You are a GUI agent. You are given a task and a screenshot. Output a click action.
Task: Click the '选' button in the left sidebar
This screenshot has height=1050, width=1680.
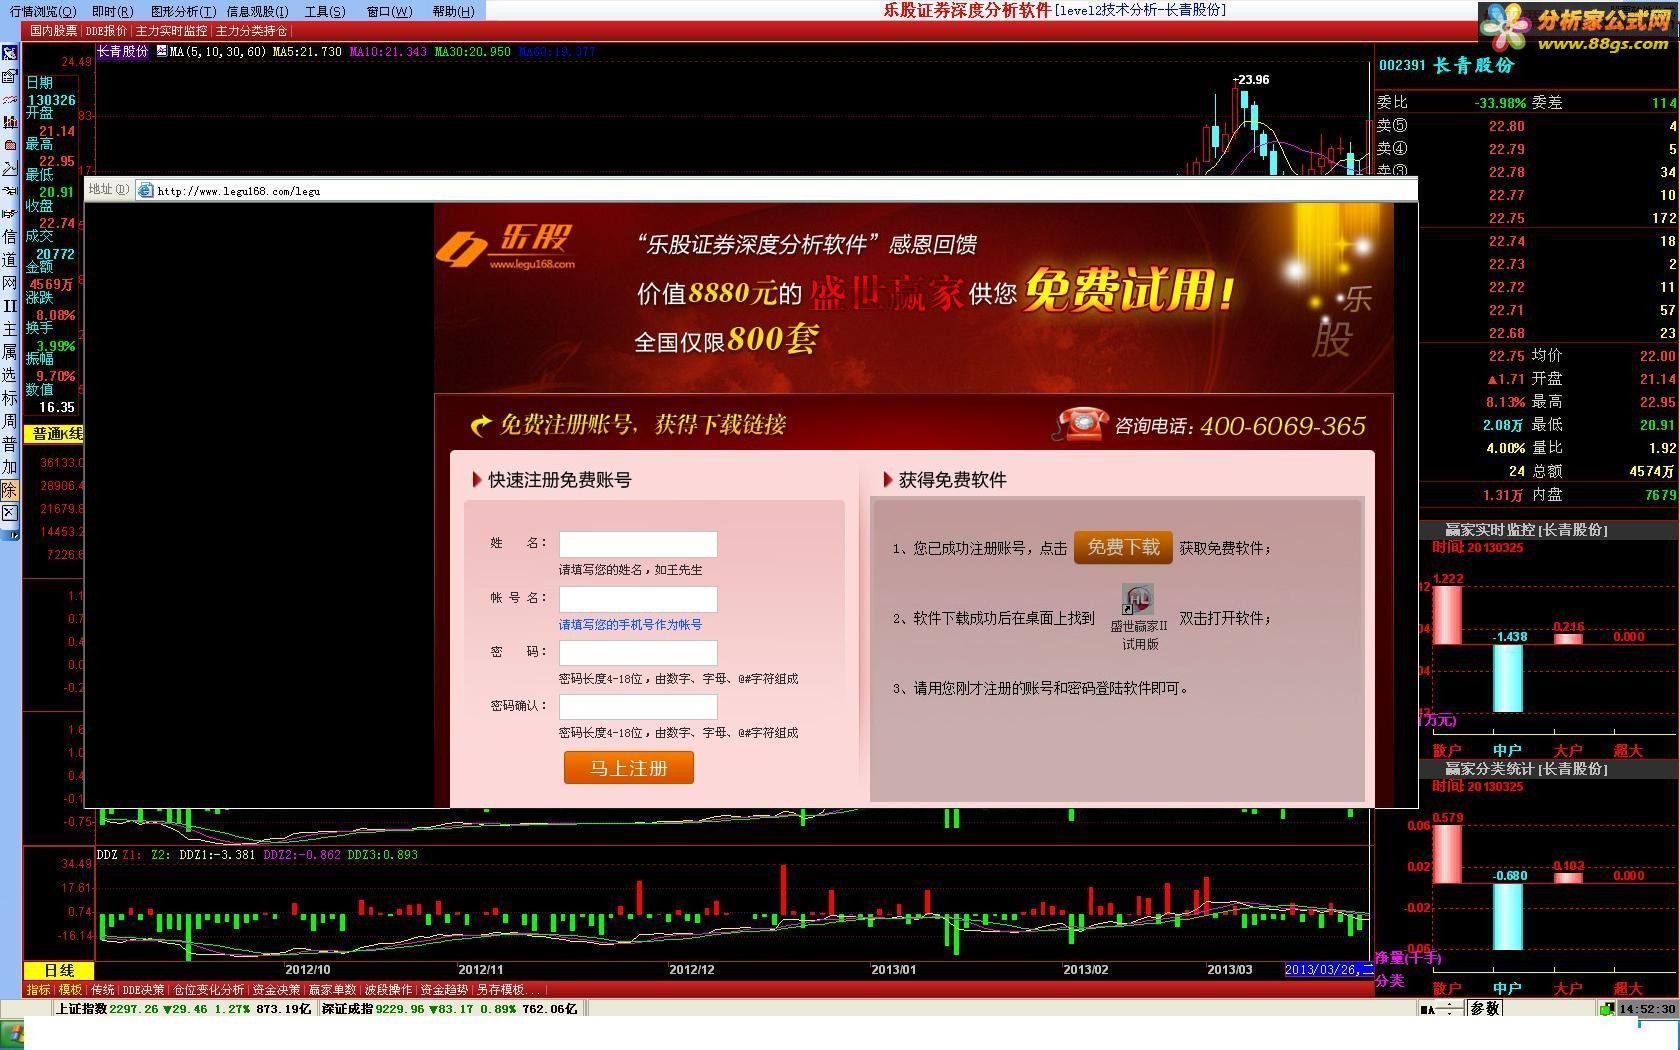click(9, 375)
